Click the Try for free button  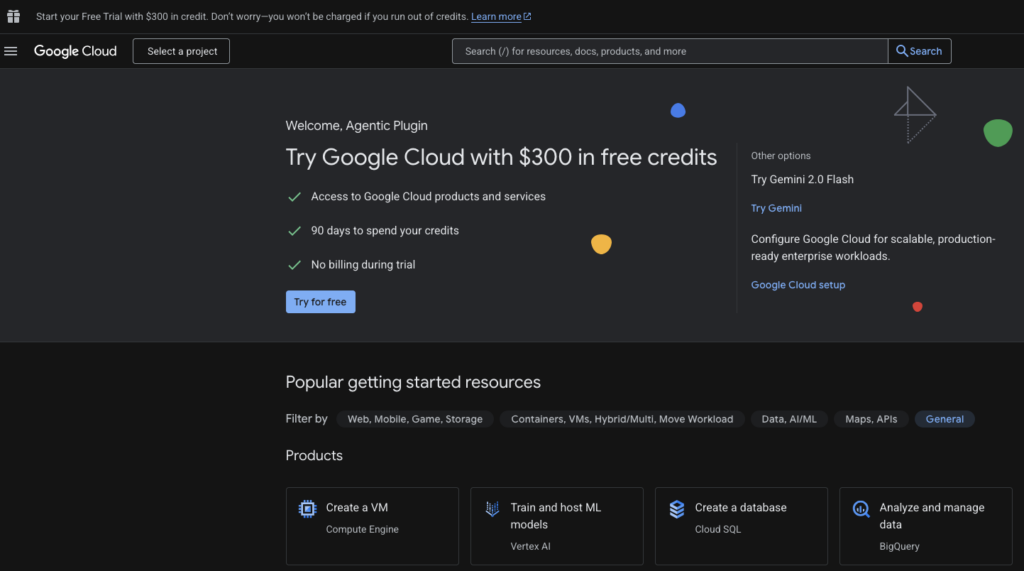[x=320, y=302]
